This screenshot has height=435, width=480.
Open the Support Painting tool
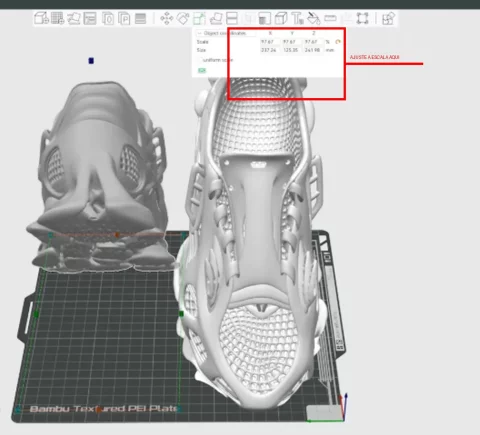tap(264, 18)
